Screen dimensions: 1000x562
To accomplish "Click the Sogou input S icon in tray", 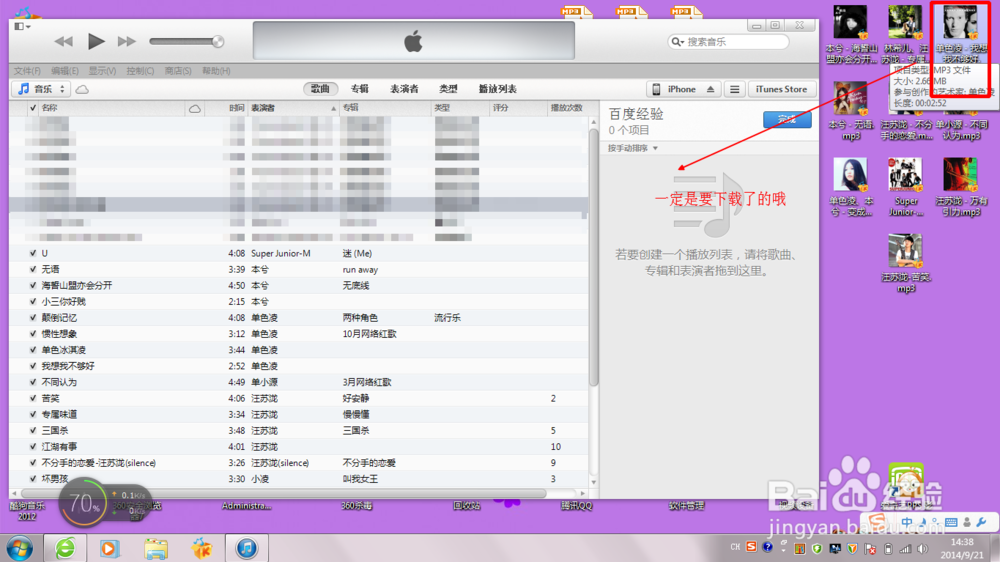I will [x=751, y=547].
